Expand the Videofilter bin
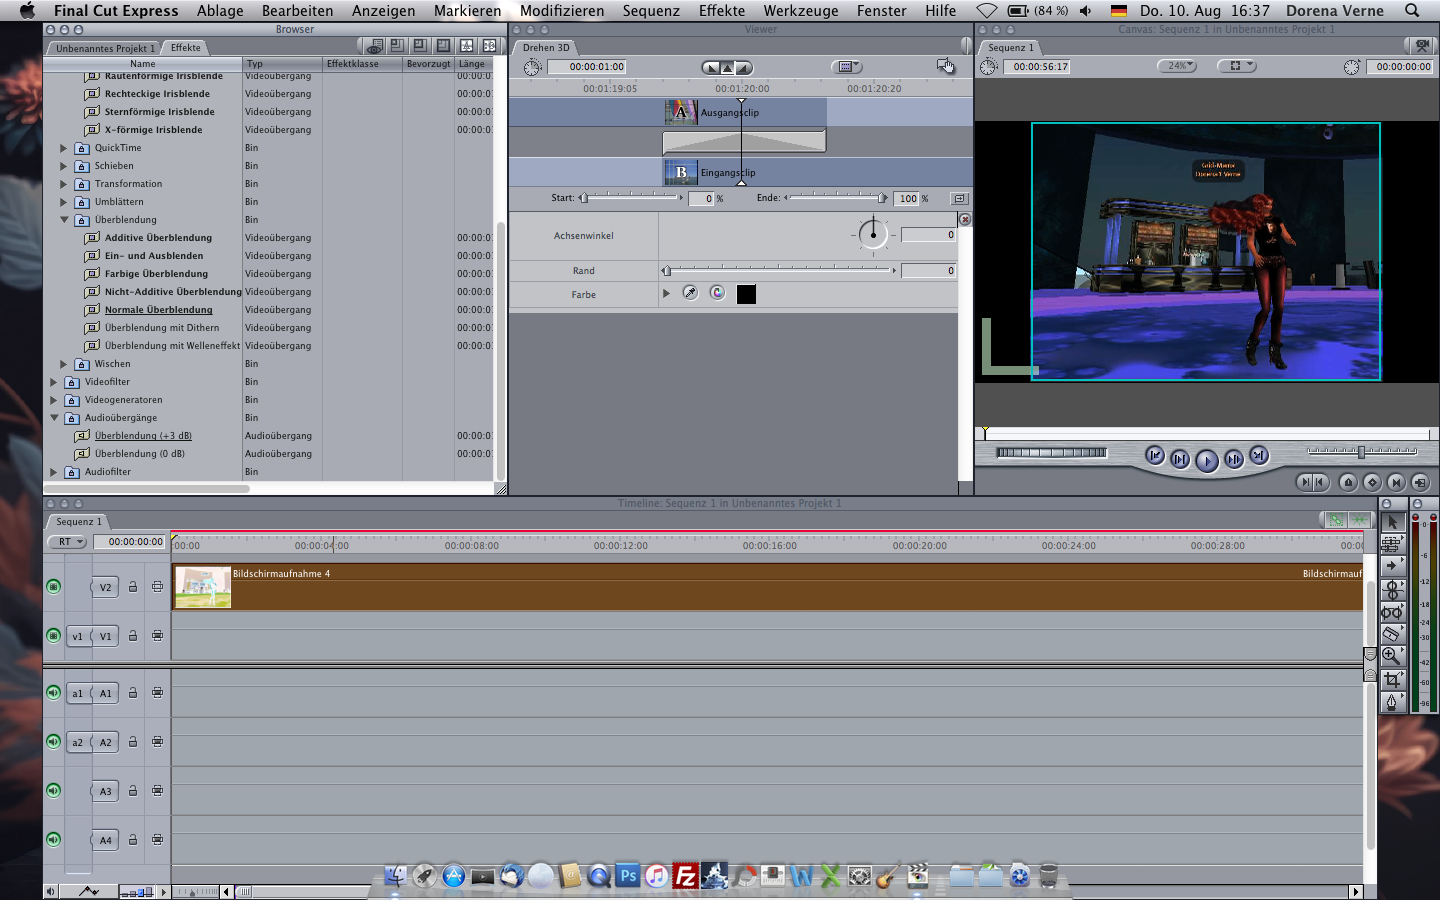 coord(54,382)
